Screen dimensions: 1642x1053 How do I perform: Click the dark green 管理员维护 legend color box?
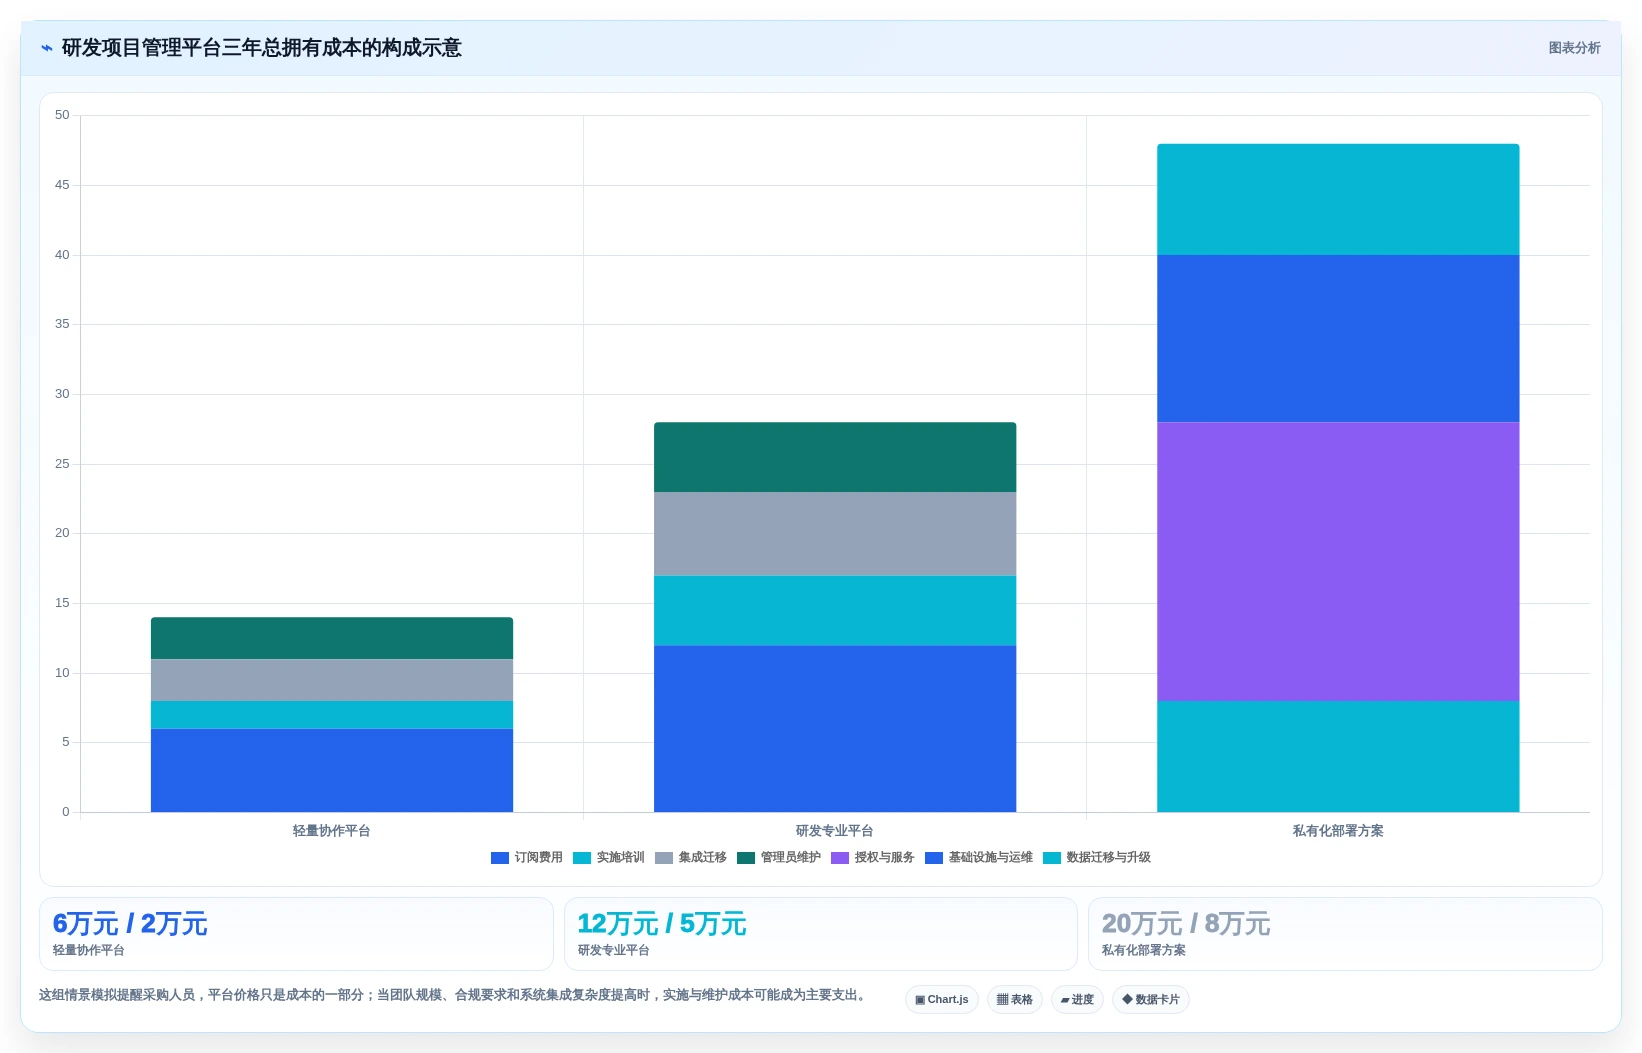[x=746, y=858]
